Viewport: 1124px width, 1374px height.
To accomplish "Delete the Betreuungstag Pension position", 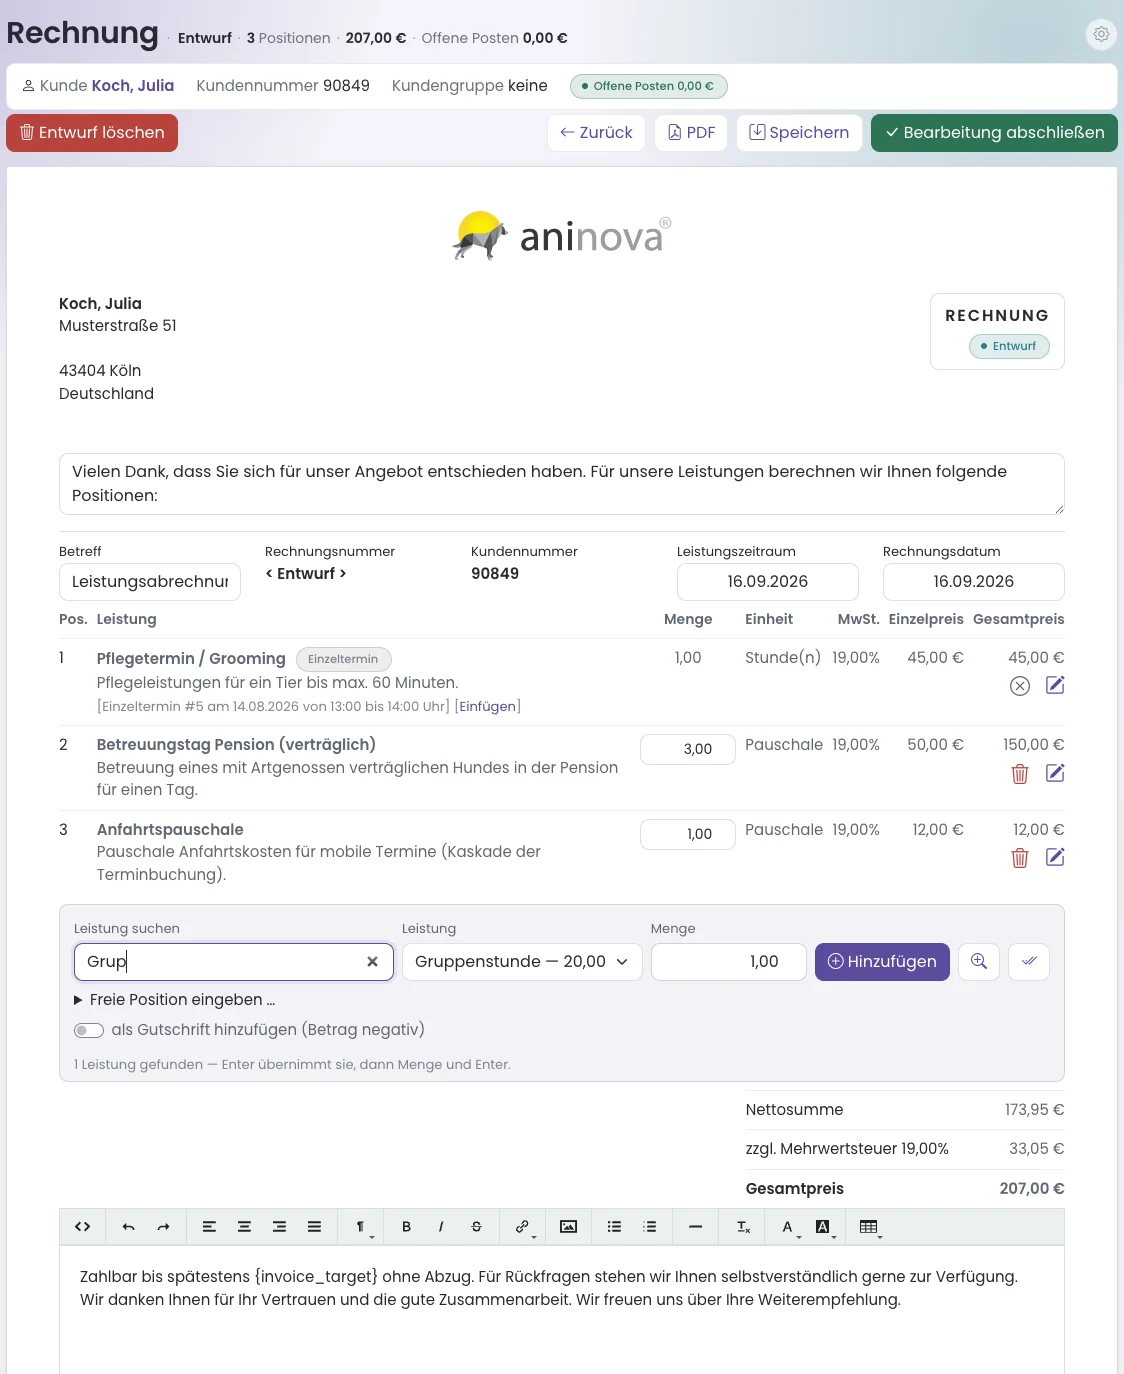I will (1020, 773).
